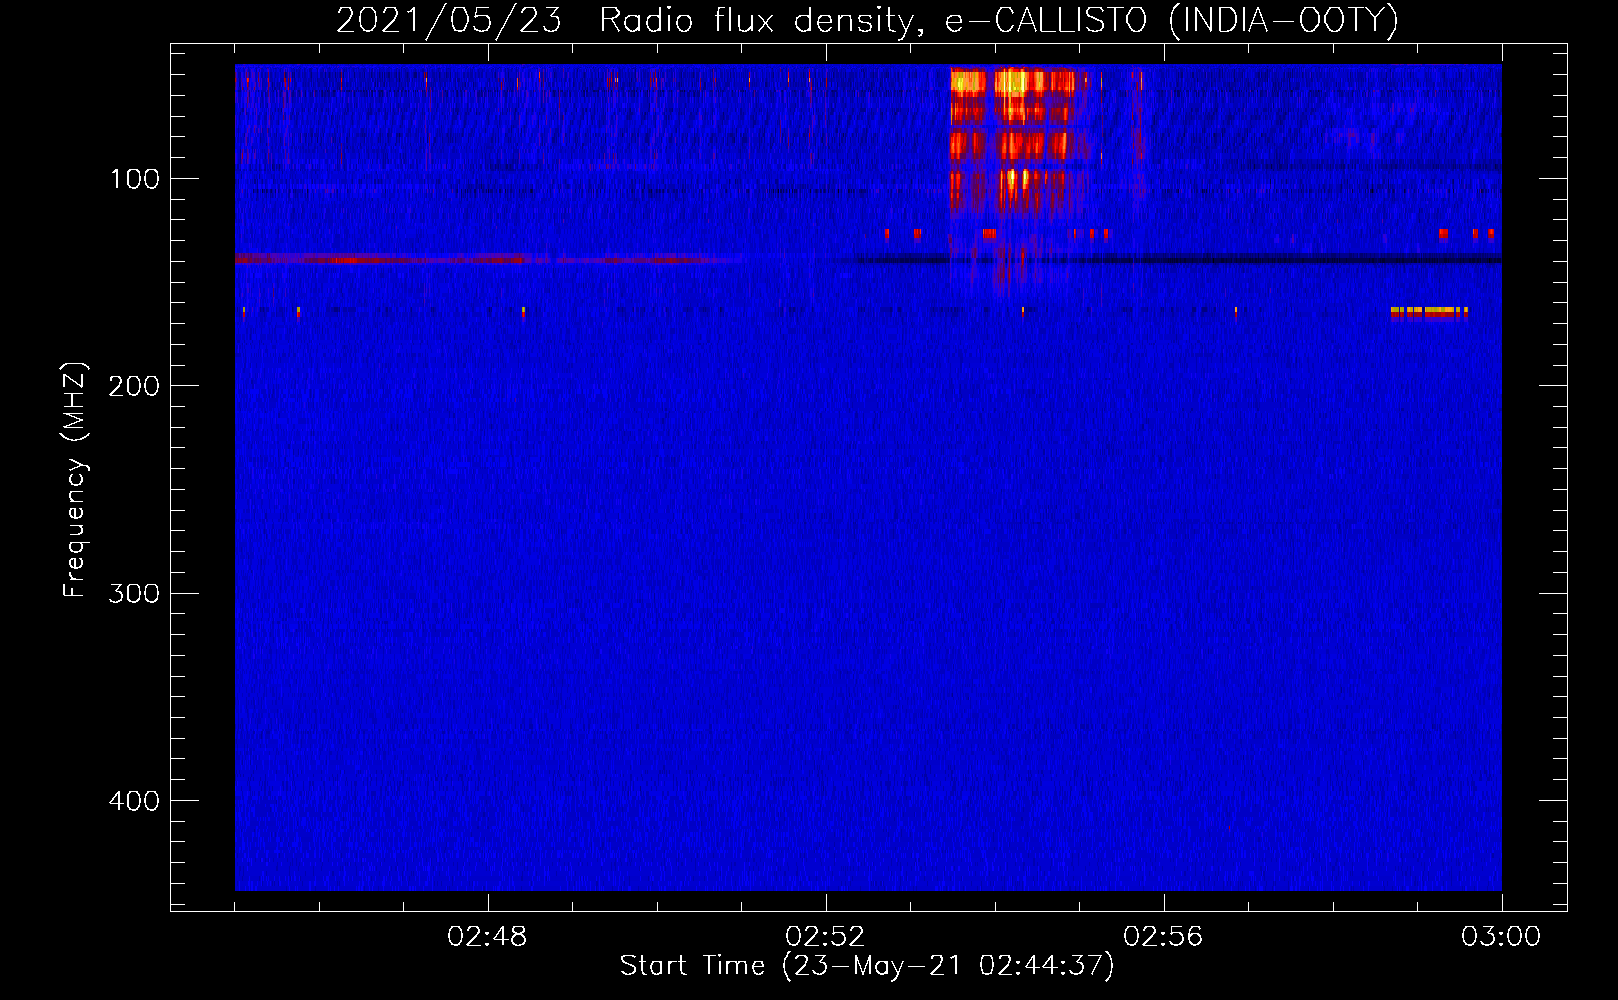1618x1000 pixels.
Task: Click the orange dashed interference streak near 02:59
Action: pyautogui.click(x=1429, y=312)
